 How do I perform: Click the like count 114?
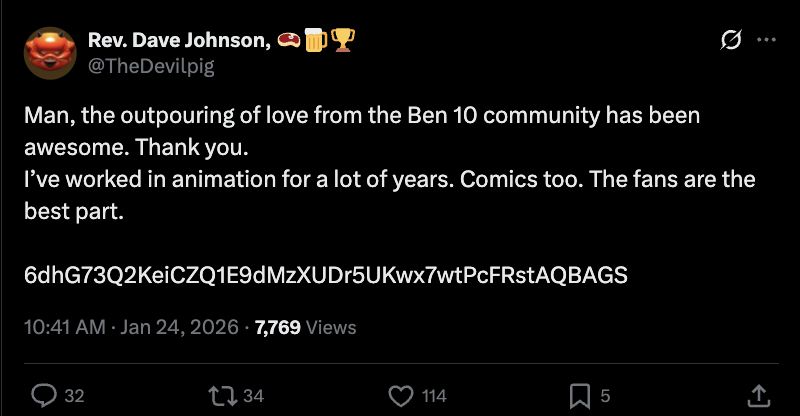433,396
